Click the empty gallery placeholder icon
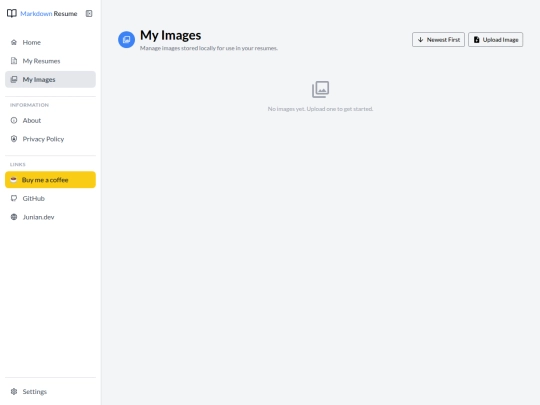Screen dimensions: 540x405 (x=321, y=90)
